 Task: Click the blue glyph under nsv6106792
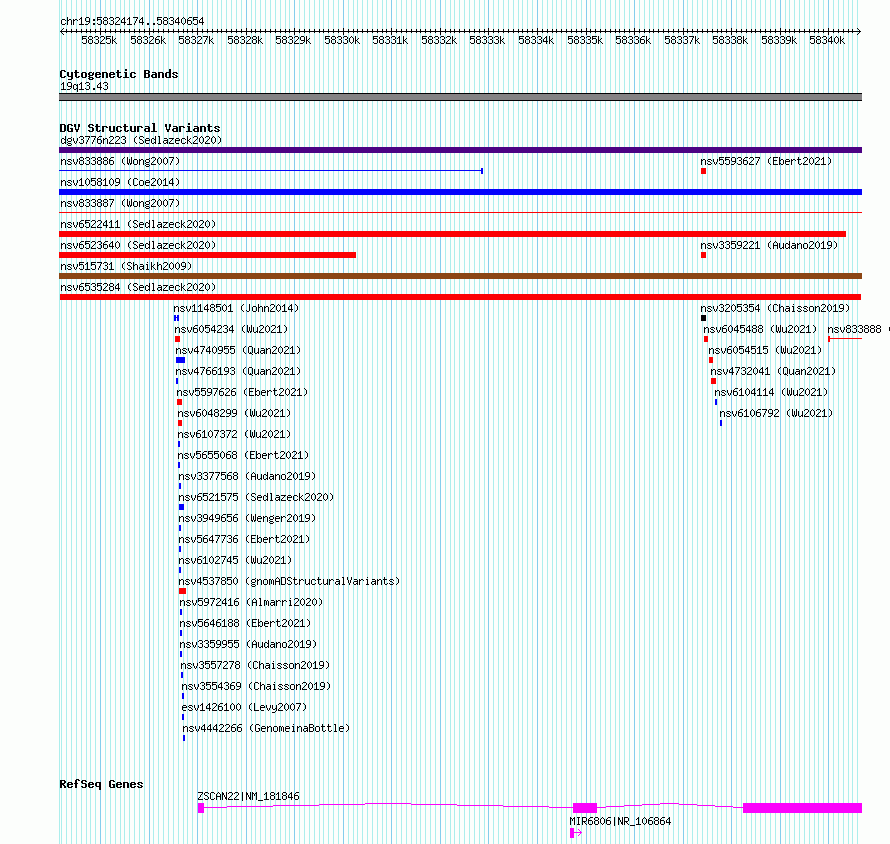click(x=721, y=423)
